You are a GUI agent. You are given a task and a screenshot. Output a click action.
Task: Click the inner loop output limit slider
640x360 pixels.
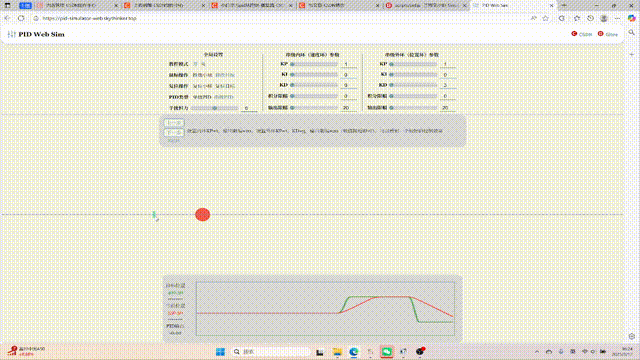[314, 108]
